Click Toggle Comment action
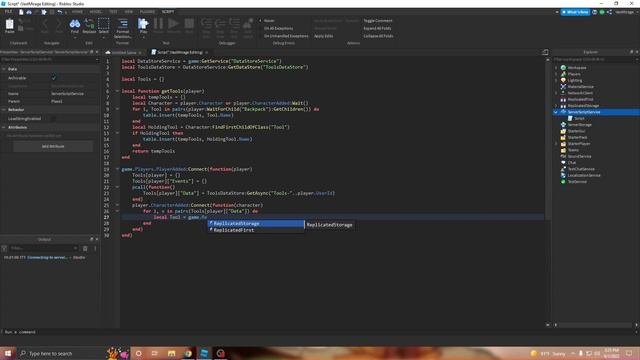The image size is (640, 360). coord(378,20)
